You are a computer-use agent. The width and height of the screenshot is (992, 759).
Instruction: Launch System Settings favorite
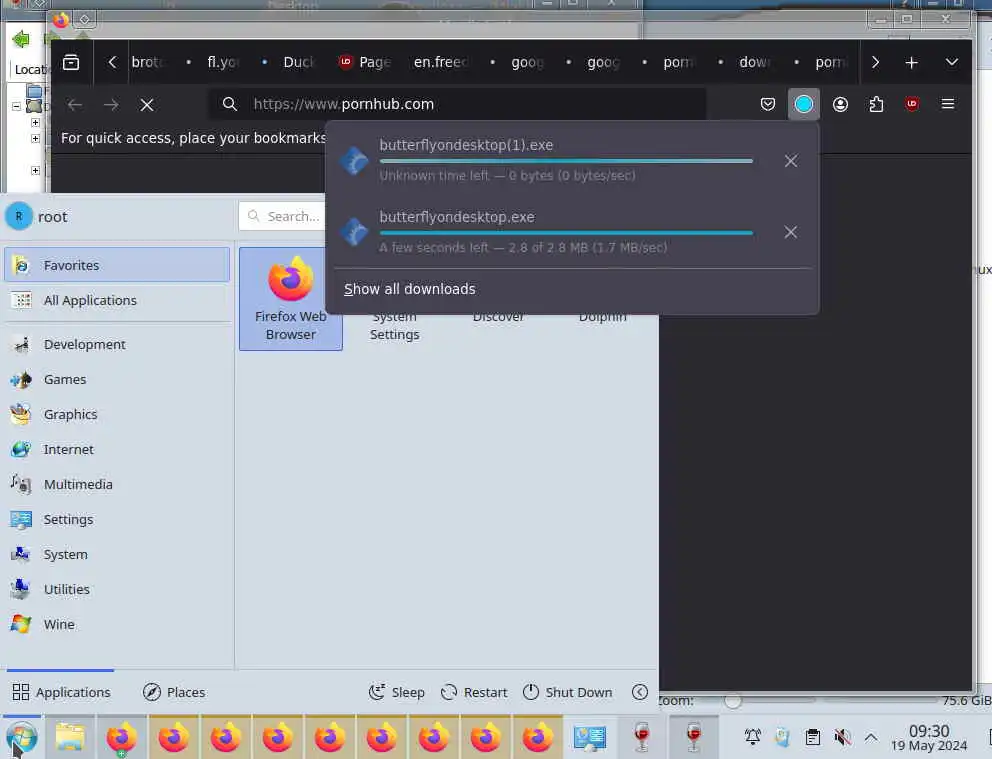[395, 326]
